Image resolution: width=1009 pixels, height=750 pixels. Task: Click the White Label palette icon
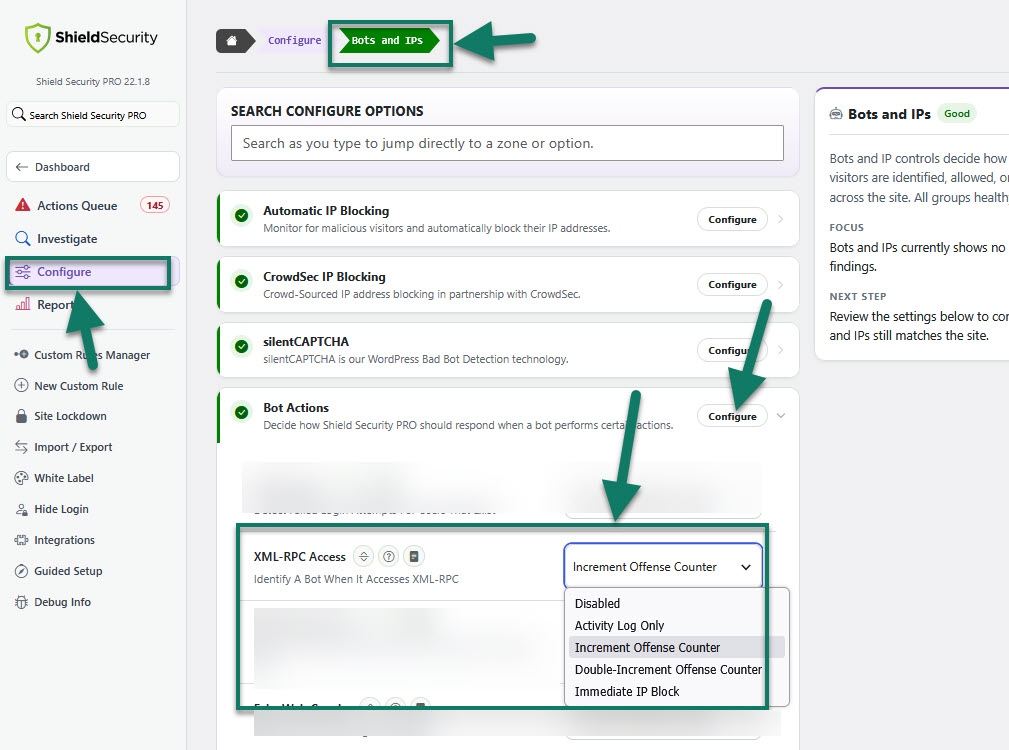tap(21, 478)
